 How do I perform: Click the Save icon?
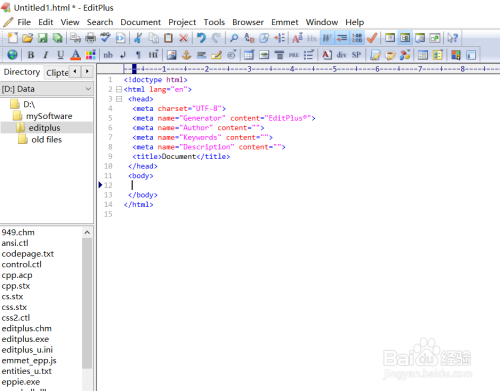[x=42, y=38]
